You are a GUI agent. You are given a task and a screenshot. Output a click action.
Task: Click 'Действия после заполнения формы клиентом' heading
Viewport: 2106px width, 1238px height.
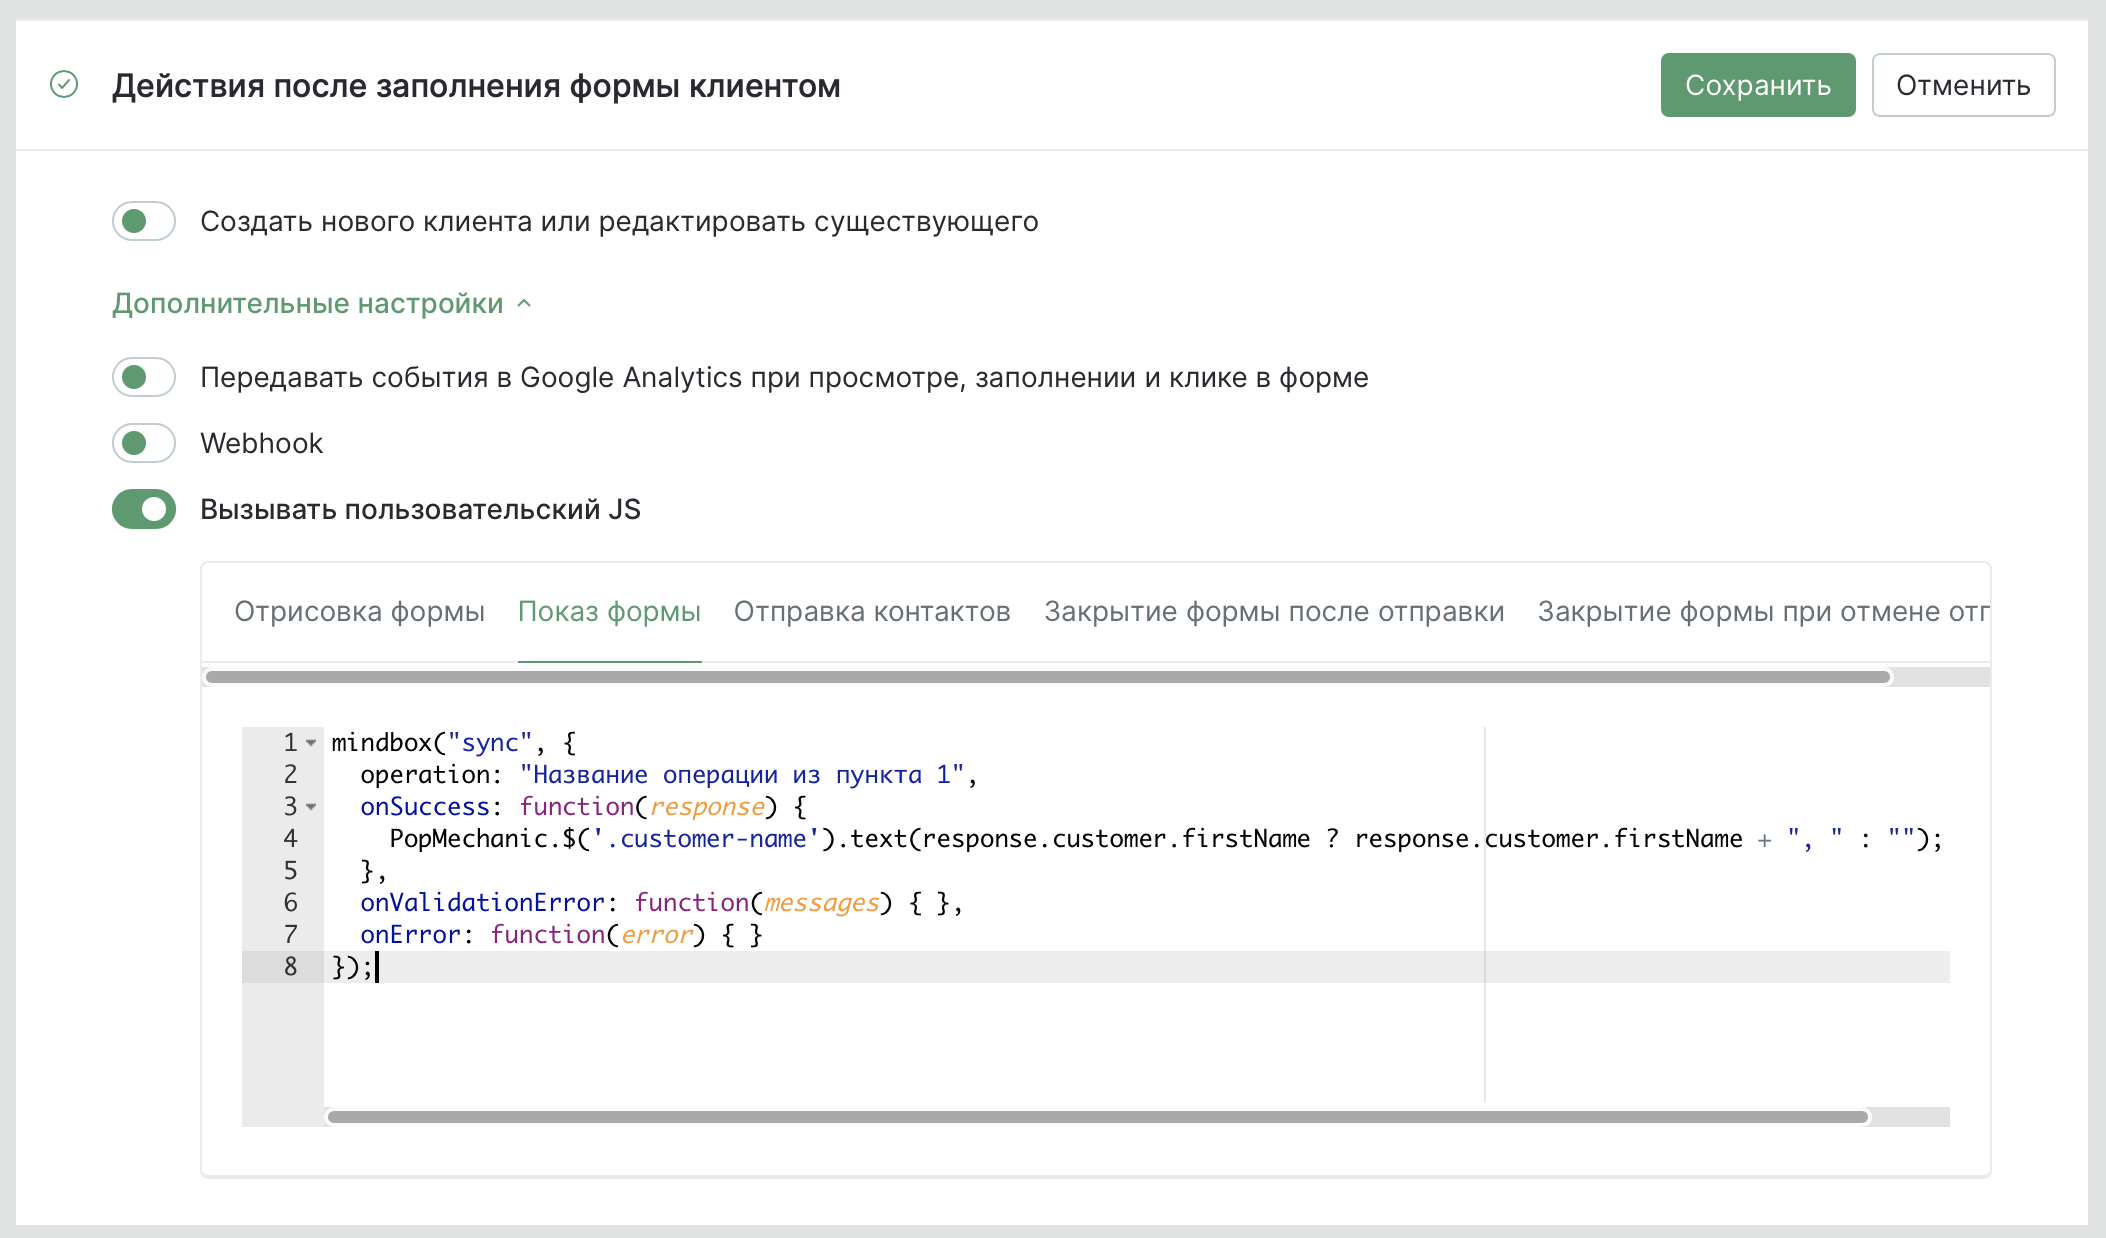(476, 86)
